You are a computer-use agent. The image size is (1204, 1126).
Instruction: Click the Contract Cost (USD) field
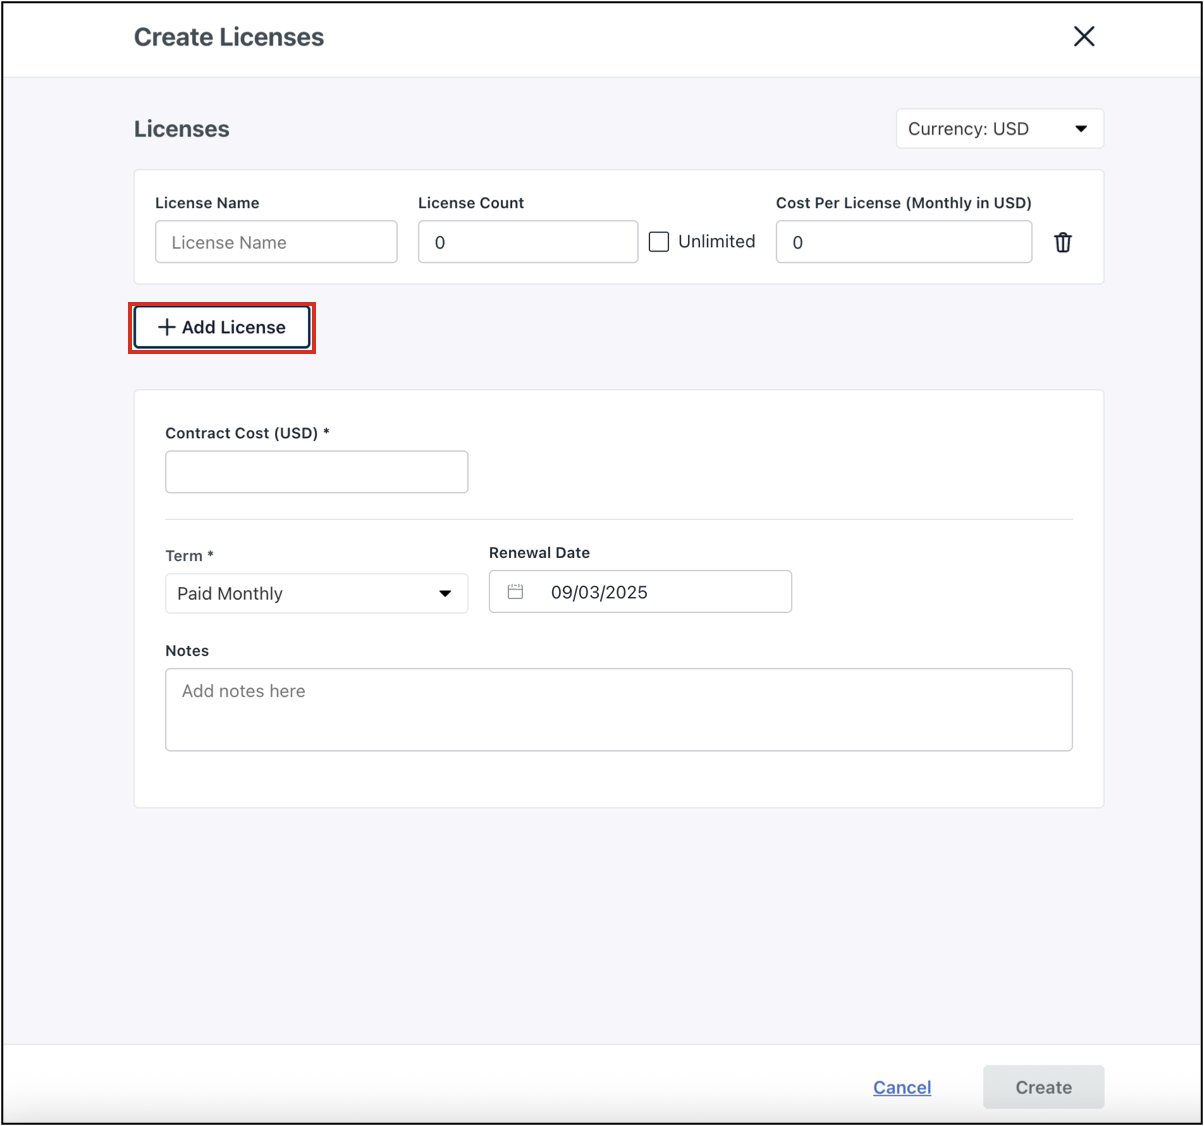click(316, 471)
